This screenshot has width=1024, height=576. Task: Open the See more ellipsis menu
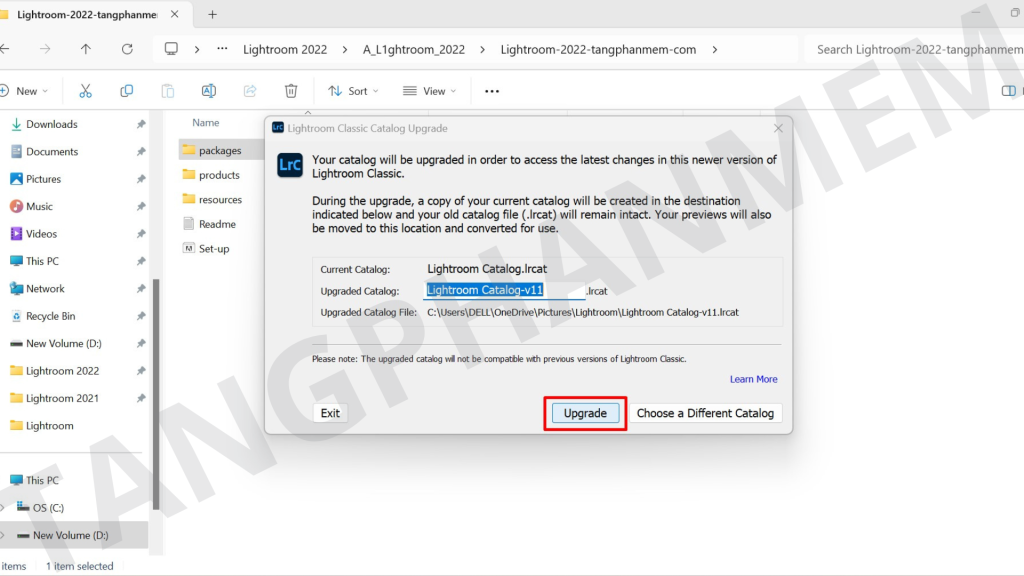491,91
